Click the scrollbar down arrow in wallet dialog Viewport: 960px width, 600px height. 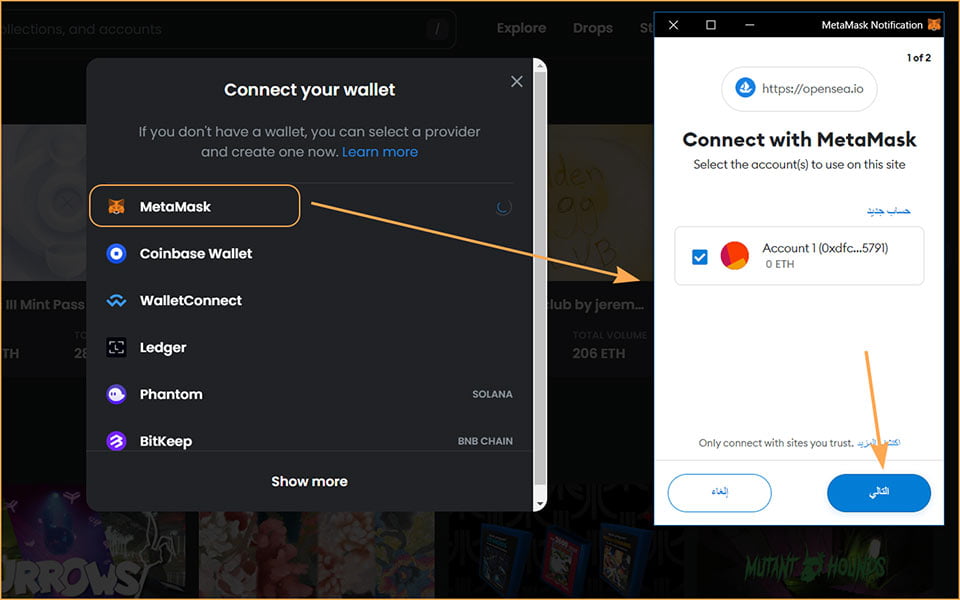click(539, 504)
